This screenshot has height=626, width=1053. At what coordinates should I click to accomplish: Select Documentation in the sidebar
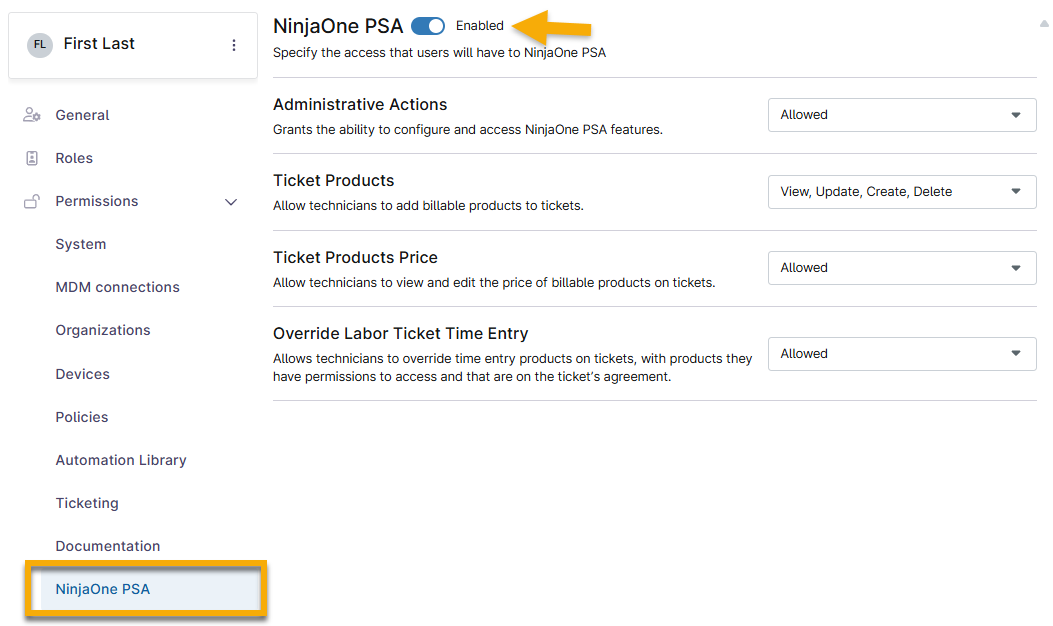tap(108, 546)
